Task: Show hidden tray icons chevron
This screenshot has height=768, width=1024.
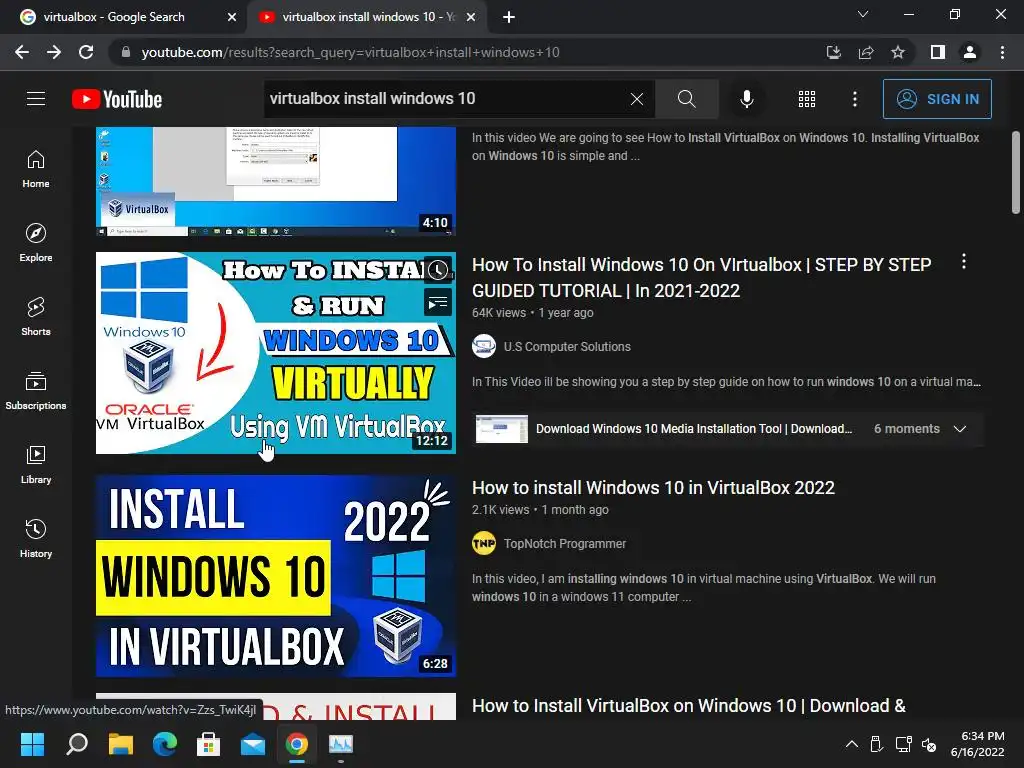Action: [x=852, y=744]
